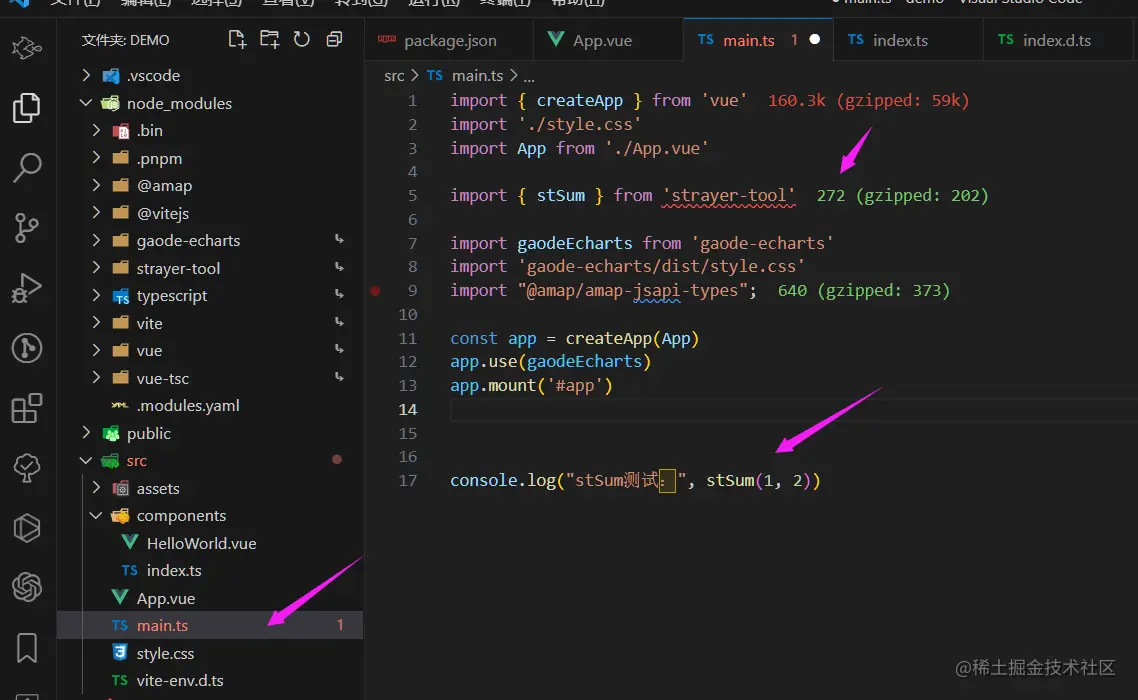Click the 'strayer-tool' import string on line 5
Viewport: 1138px width, 700px height.
(x=729, y=195)
